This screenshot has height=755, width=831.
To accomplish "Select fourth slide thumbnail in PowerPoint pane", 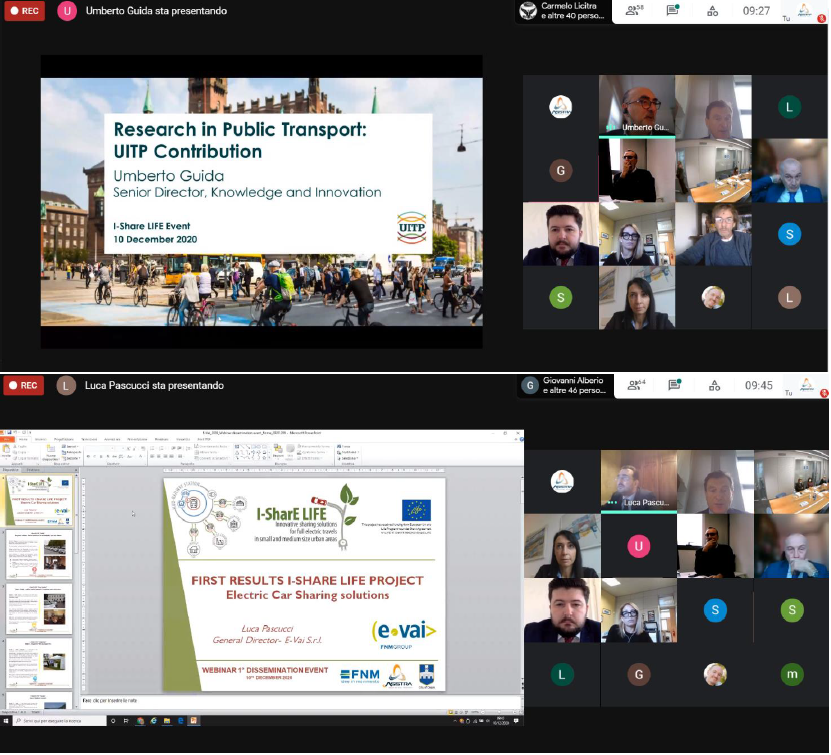I will [39, 663].
